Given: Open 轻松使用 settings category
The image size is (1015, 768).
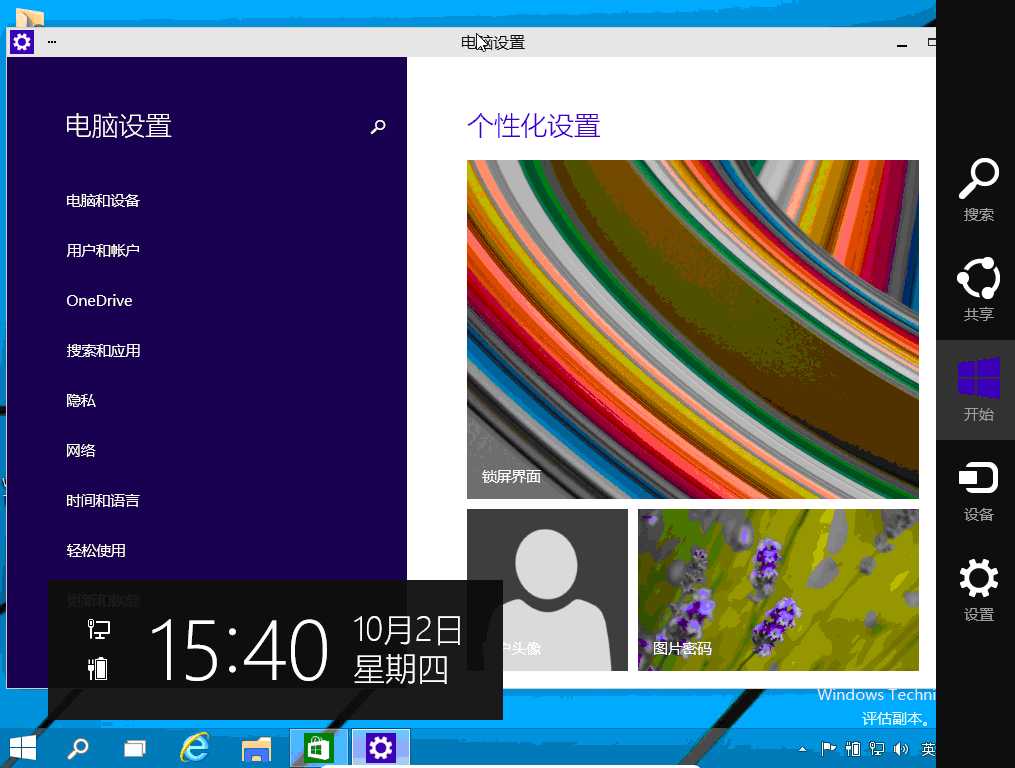Looking at the screenshot, I should click(x=96, y=550).
